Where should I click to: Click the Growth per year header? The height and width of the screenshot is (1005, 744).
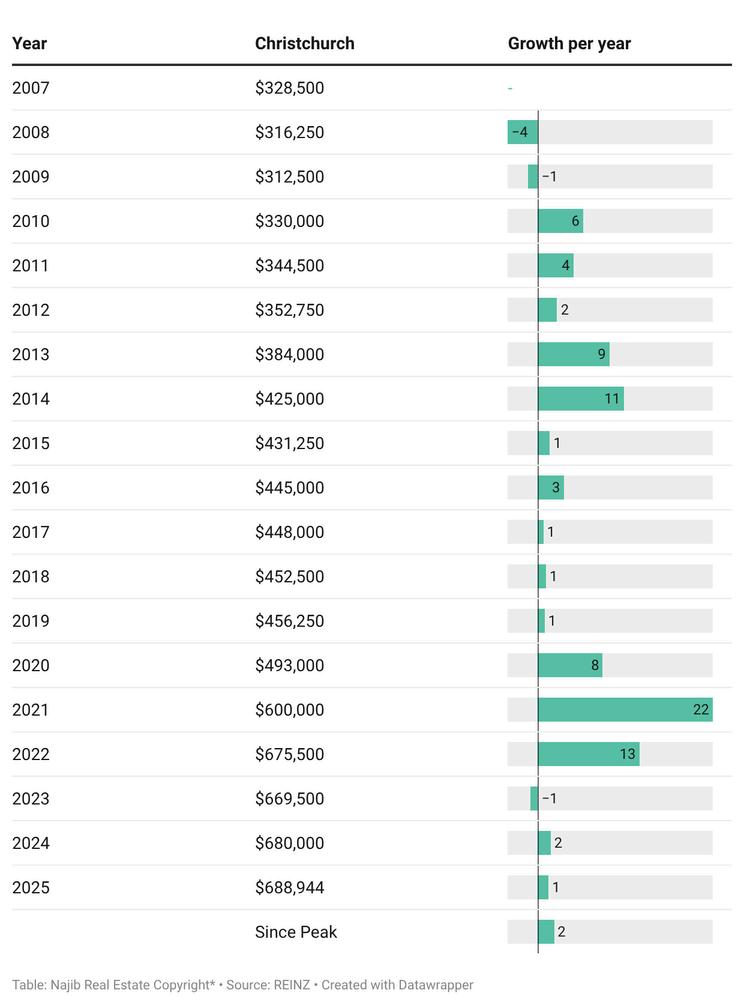click(569, 43)
